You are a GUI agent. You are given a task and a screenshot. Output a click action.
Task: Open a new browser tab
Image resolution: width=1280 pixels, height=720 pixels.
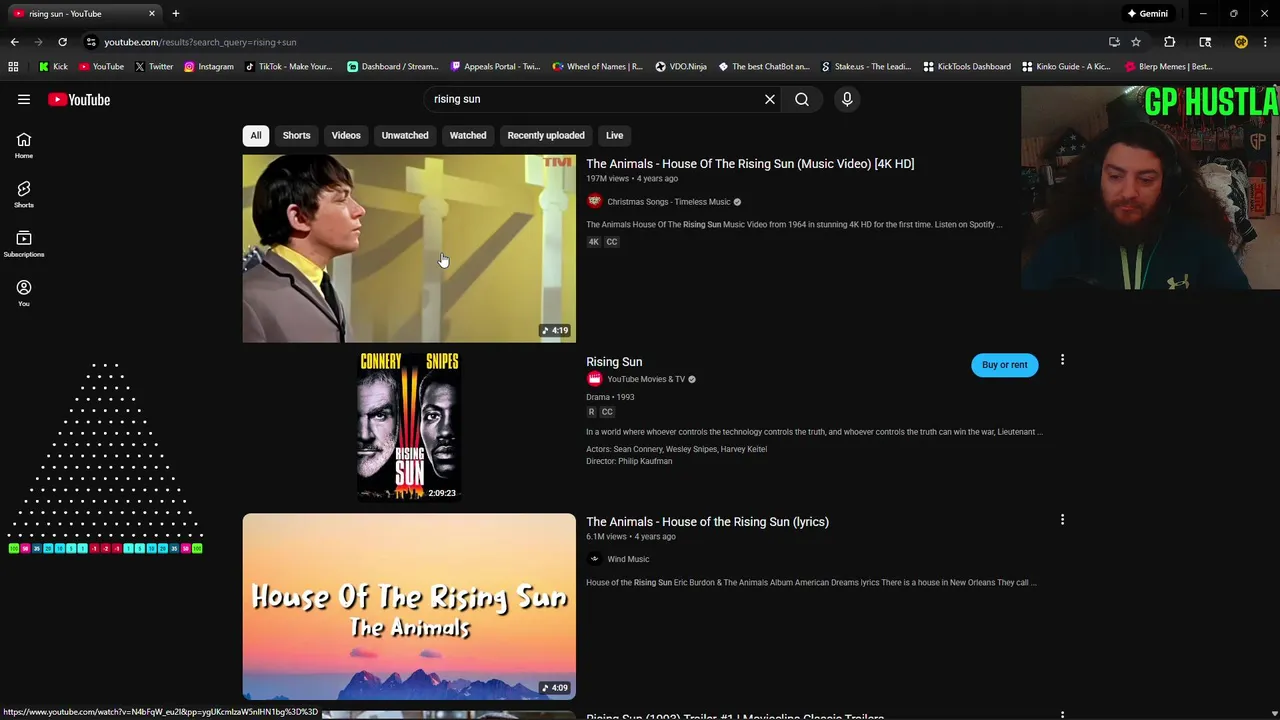click(176, 13)
